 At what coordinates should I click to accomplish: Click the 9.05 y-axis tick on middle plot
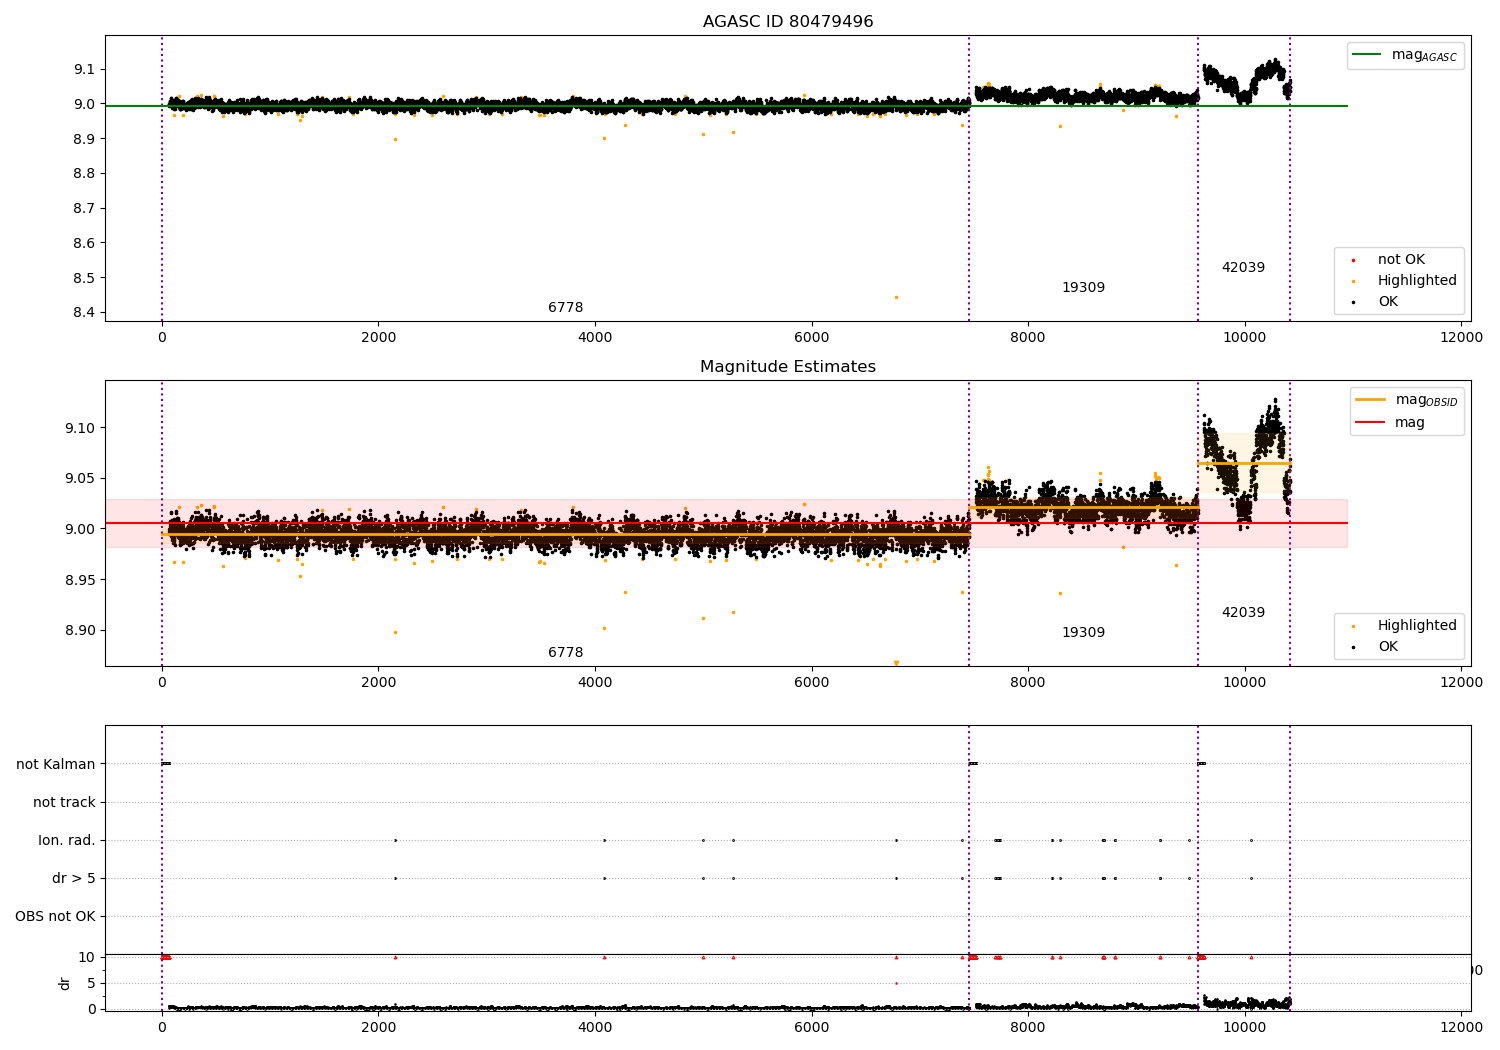coord(81,479)
